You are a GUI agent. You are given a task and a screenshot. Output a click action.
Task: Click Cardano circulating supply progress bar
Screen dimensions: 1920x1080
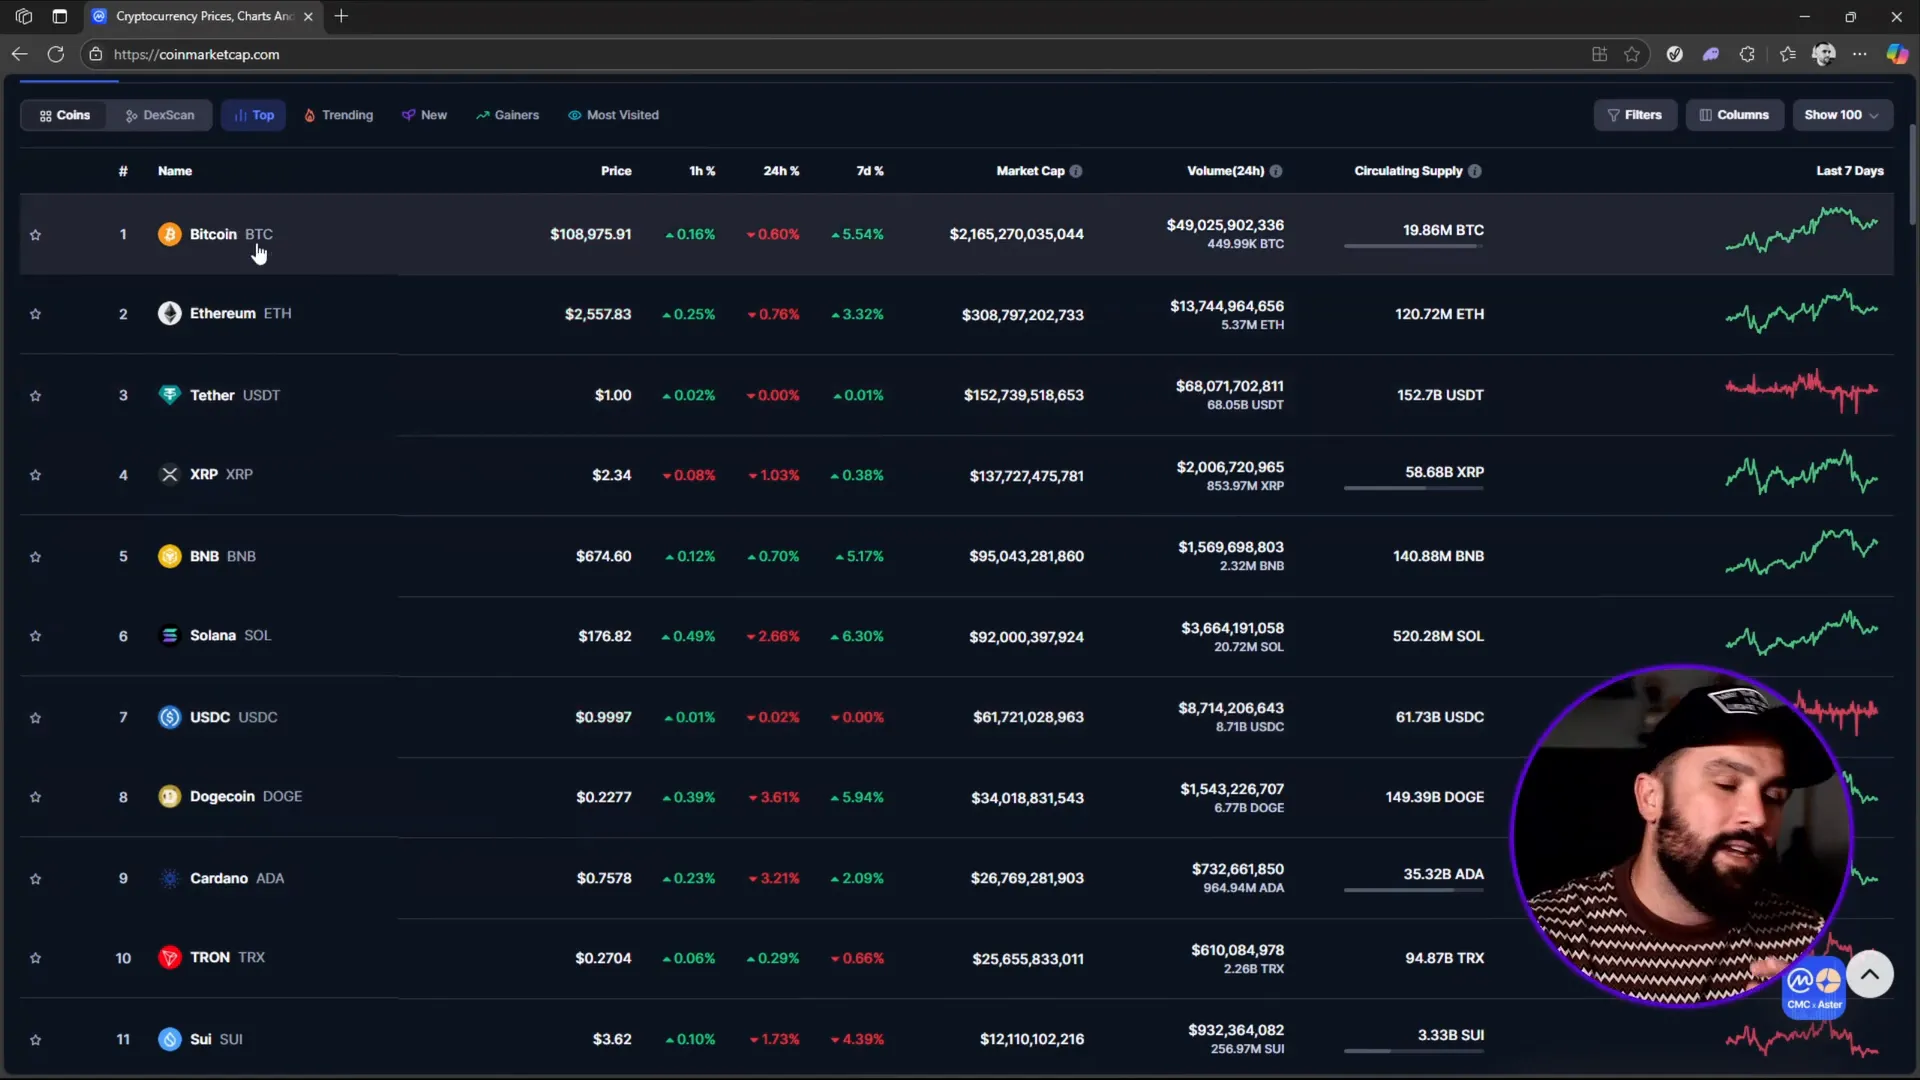point(1414,890)
